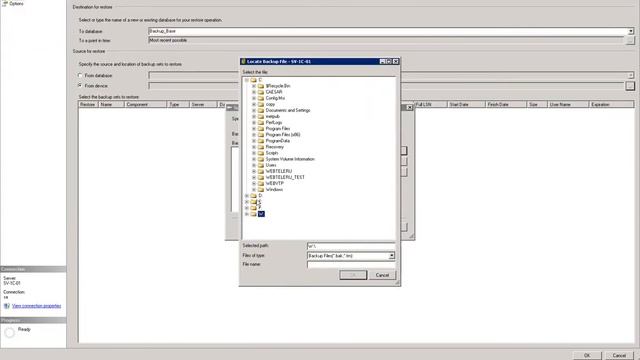The width and height of the screenshot is (640, 360).
Task: Collapse the C: drive node
Action: (x=247, y=80)
